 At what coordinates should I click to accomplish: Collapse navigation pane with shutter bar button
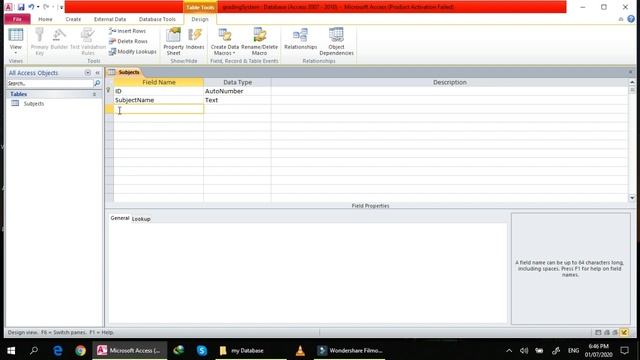(x=98, y=73)
